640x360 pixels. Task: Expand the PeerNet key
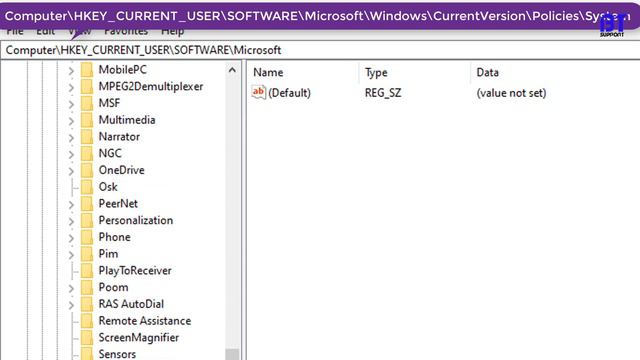(71, 204)
